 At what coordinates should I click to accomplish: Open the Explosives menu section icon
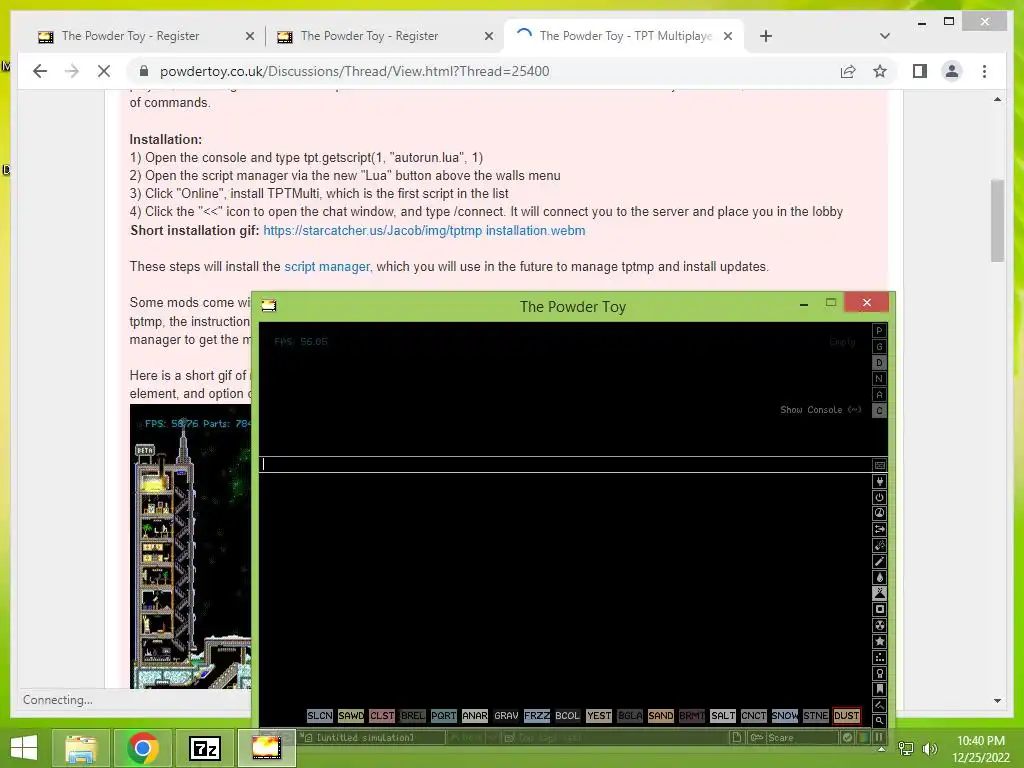tap(880, 545)
